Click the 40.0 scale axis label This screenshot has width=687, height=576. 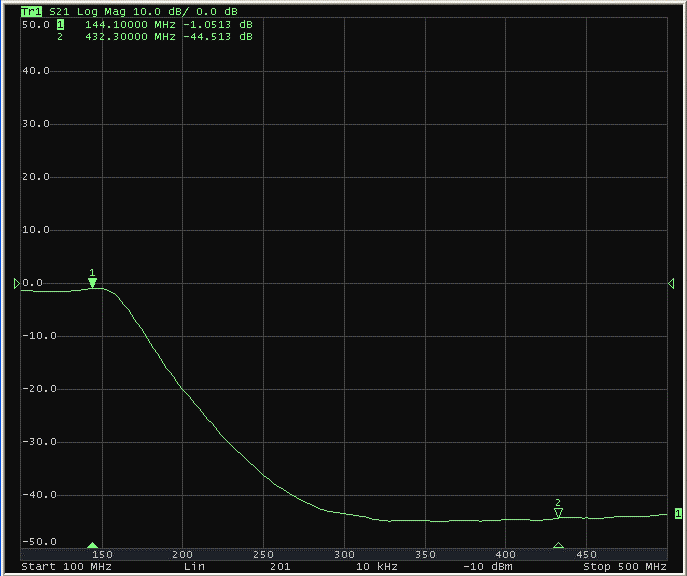point(36,71)
